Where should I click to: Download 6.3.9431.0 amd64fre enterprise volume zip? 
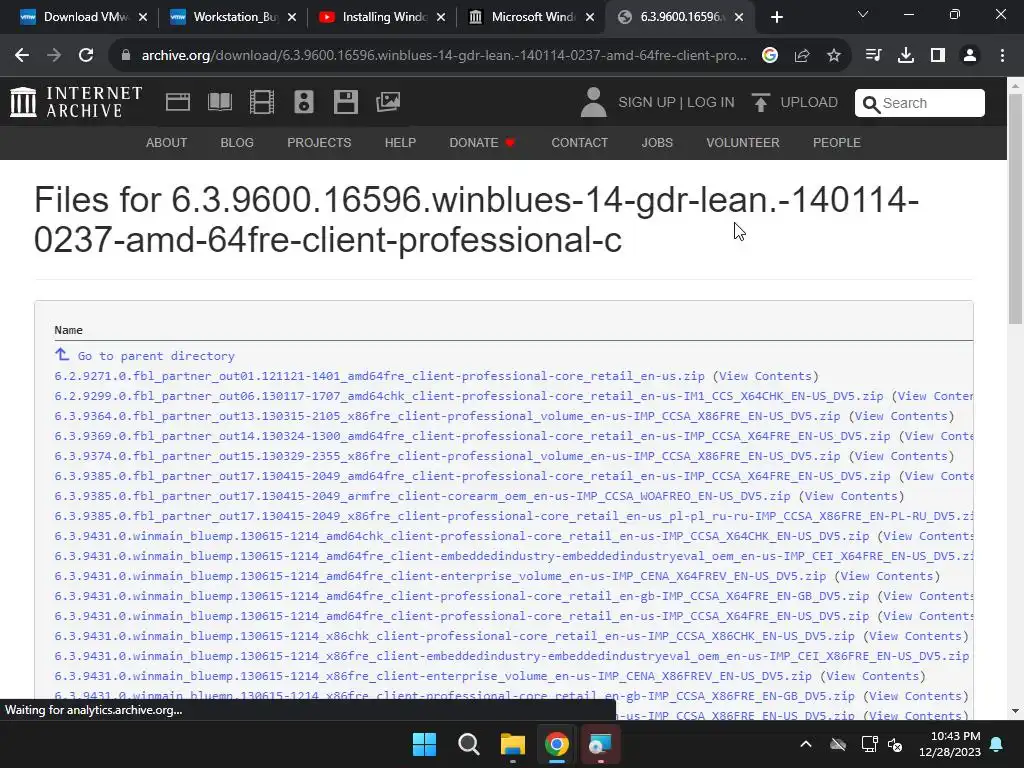click(x=440, y=576)
